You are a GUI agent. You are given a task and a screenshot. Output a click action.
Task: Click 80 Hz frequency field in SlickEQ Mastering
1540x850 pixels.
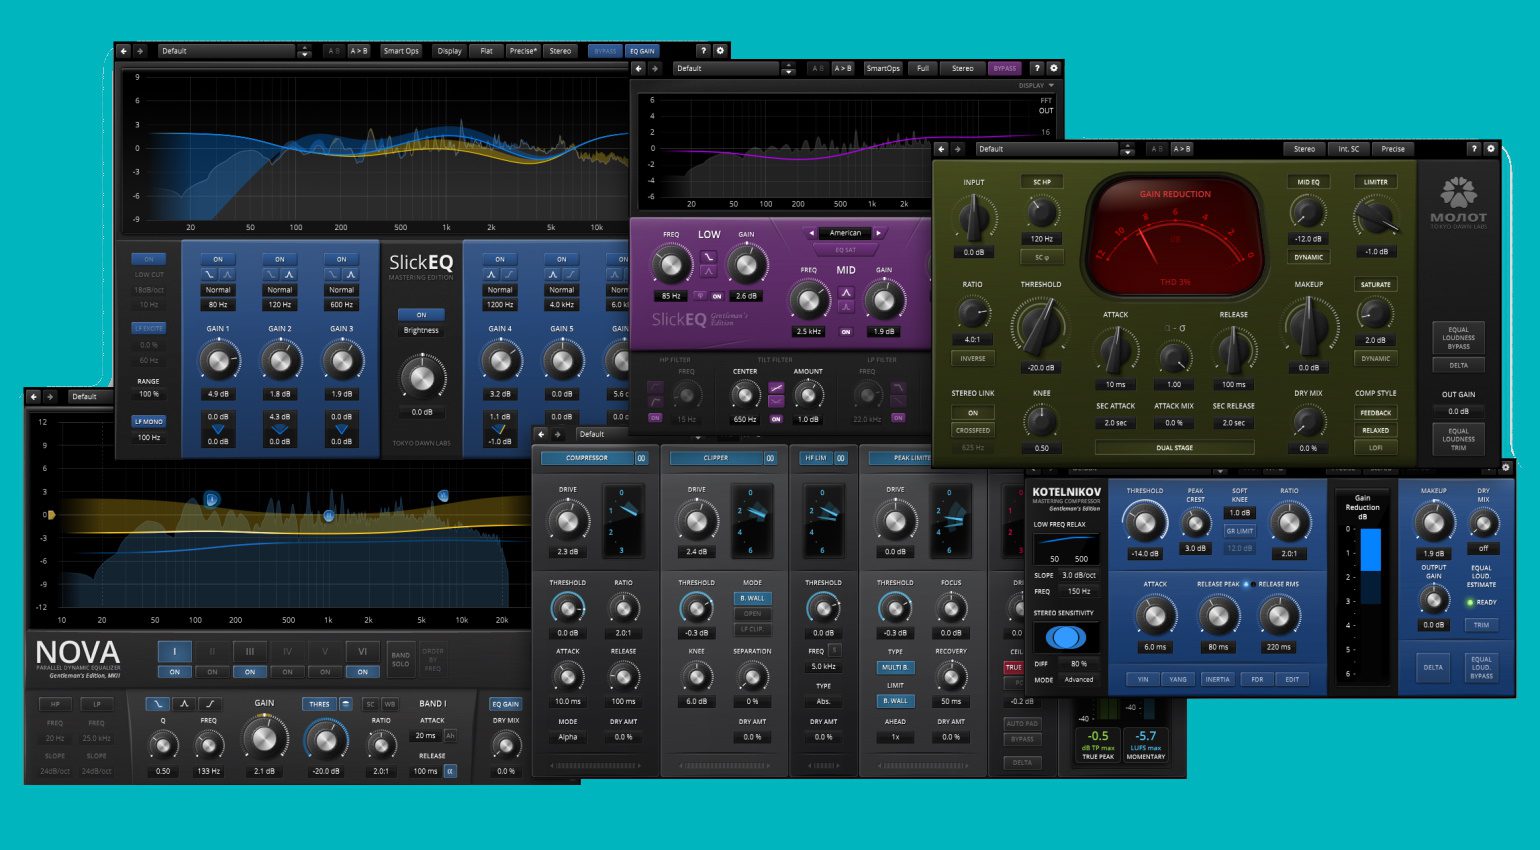218,304
